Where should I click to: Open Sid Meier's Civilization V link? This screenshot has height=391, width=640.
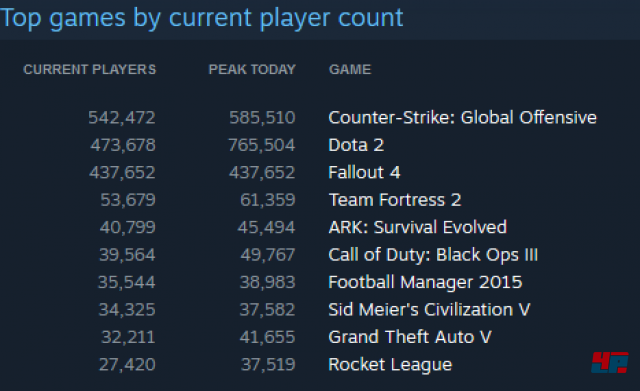pos(429,309)
